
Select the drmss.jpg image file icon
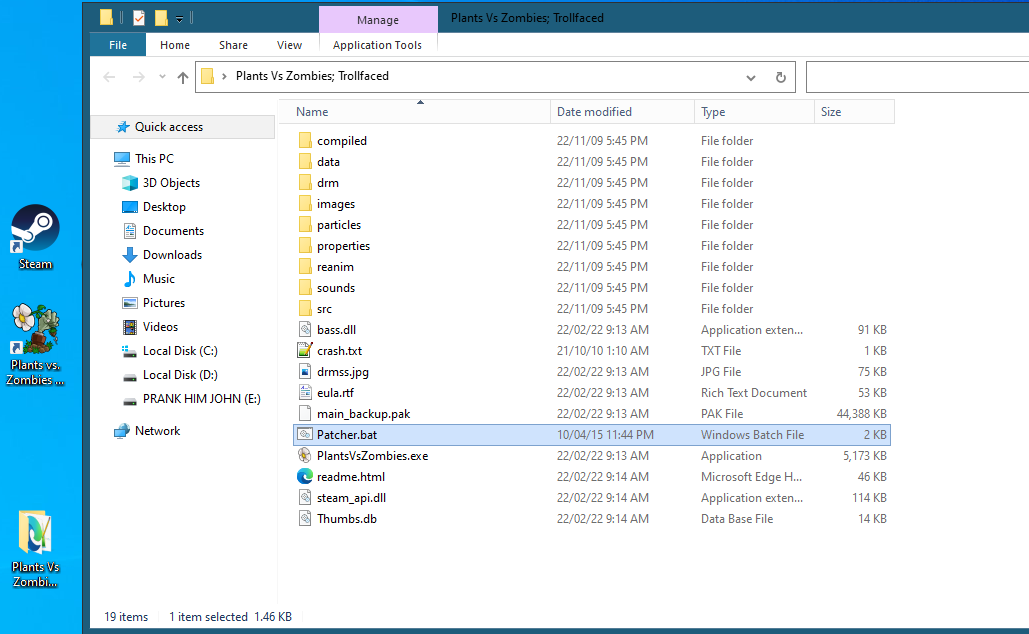pyautogui.click(x=304, y=371)
